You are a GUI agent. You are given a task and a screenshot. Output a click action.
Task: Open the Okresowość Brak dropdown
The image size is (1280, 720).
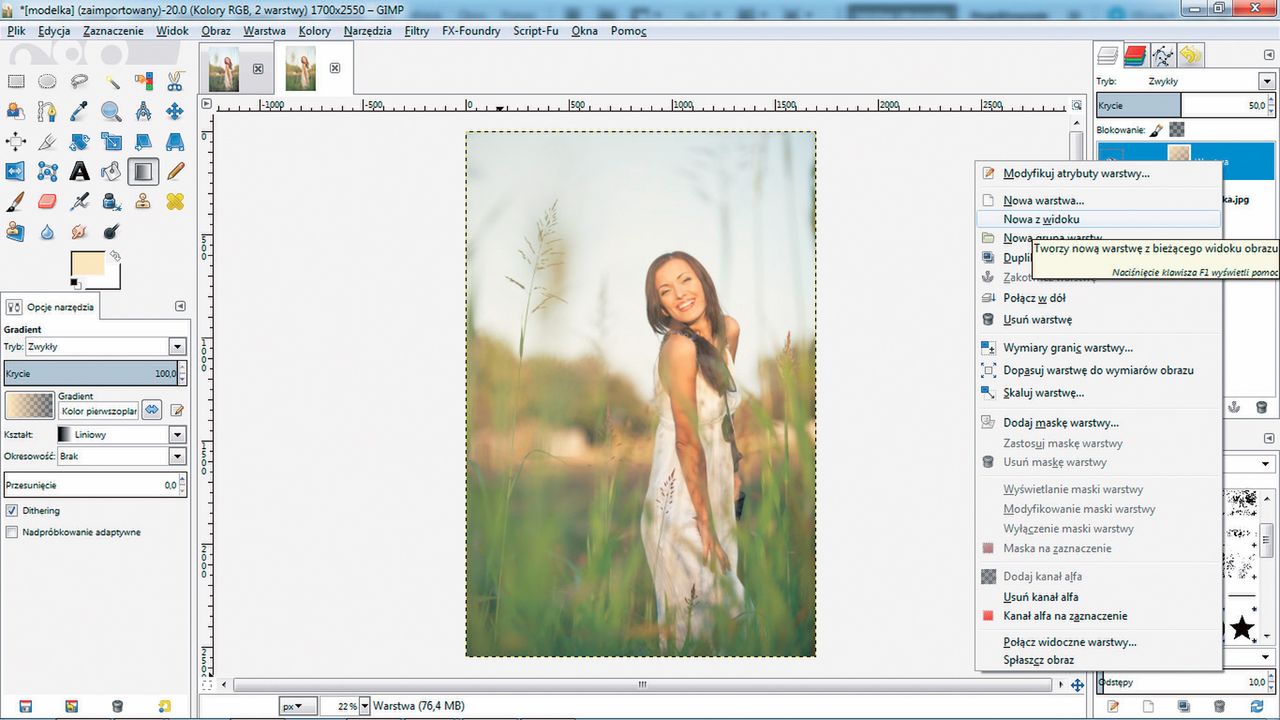(x=177, y=456)
